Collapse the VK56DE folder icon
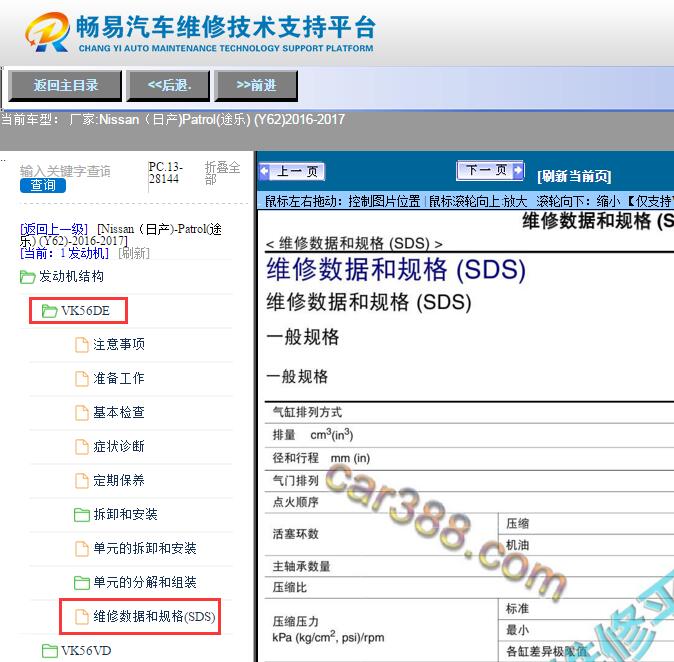The width and height of the screenshot is (674, 662). pos(49,311)
